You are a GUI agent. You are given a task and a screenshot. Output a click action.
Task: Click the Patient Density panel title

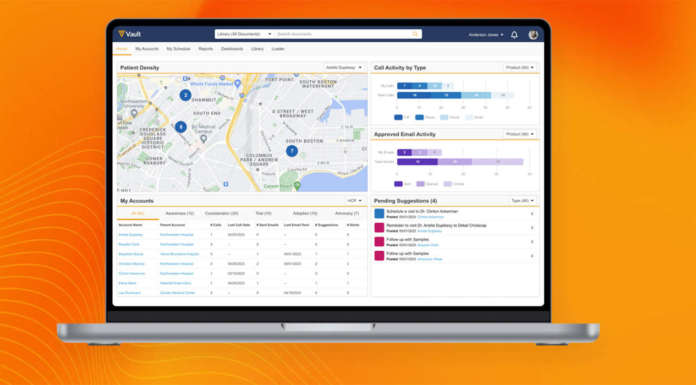tap(139, 67)
